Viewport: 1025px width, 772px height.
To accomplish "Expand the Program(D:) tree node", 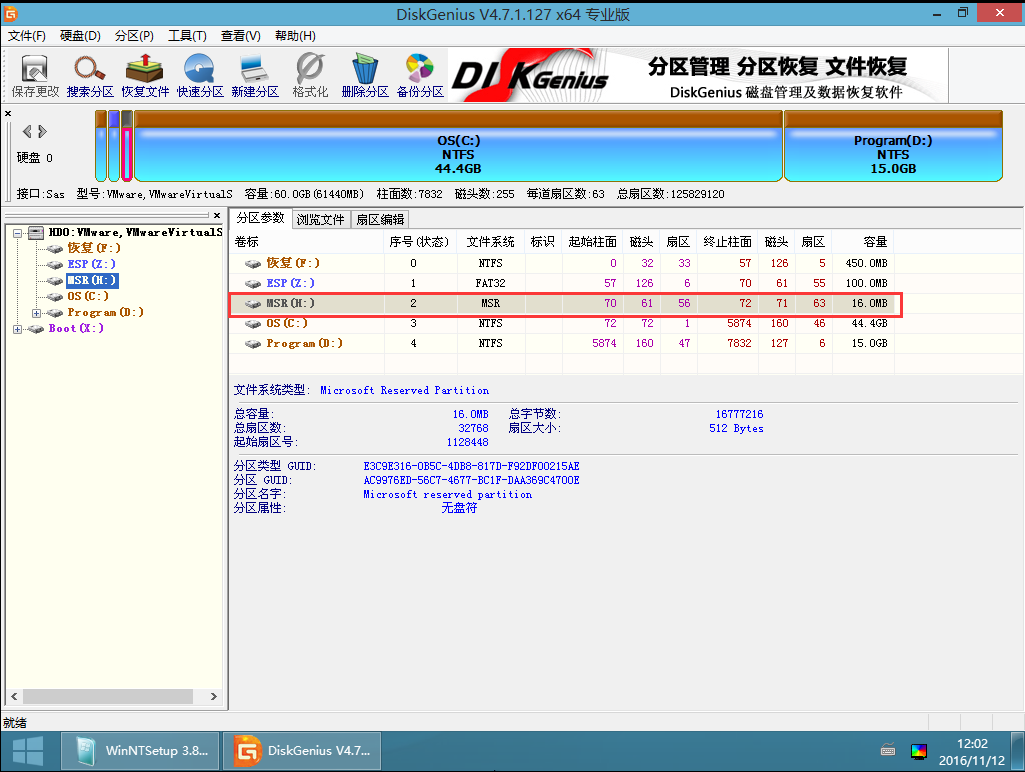I will click(x=37, y=313).
